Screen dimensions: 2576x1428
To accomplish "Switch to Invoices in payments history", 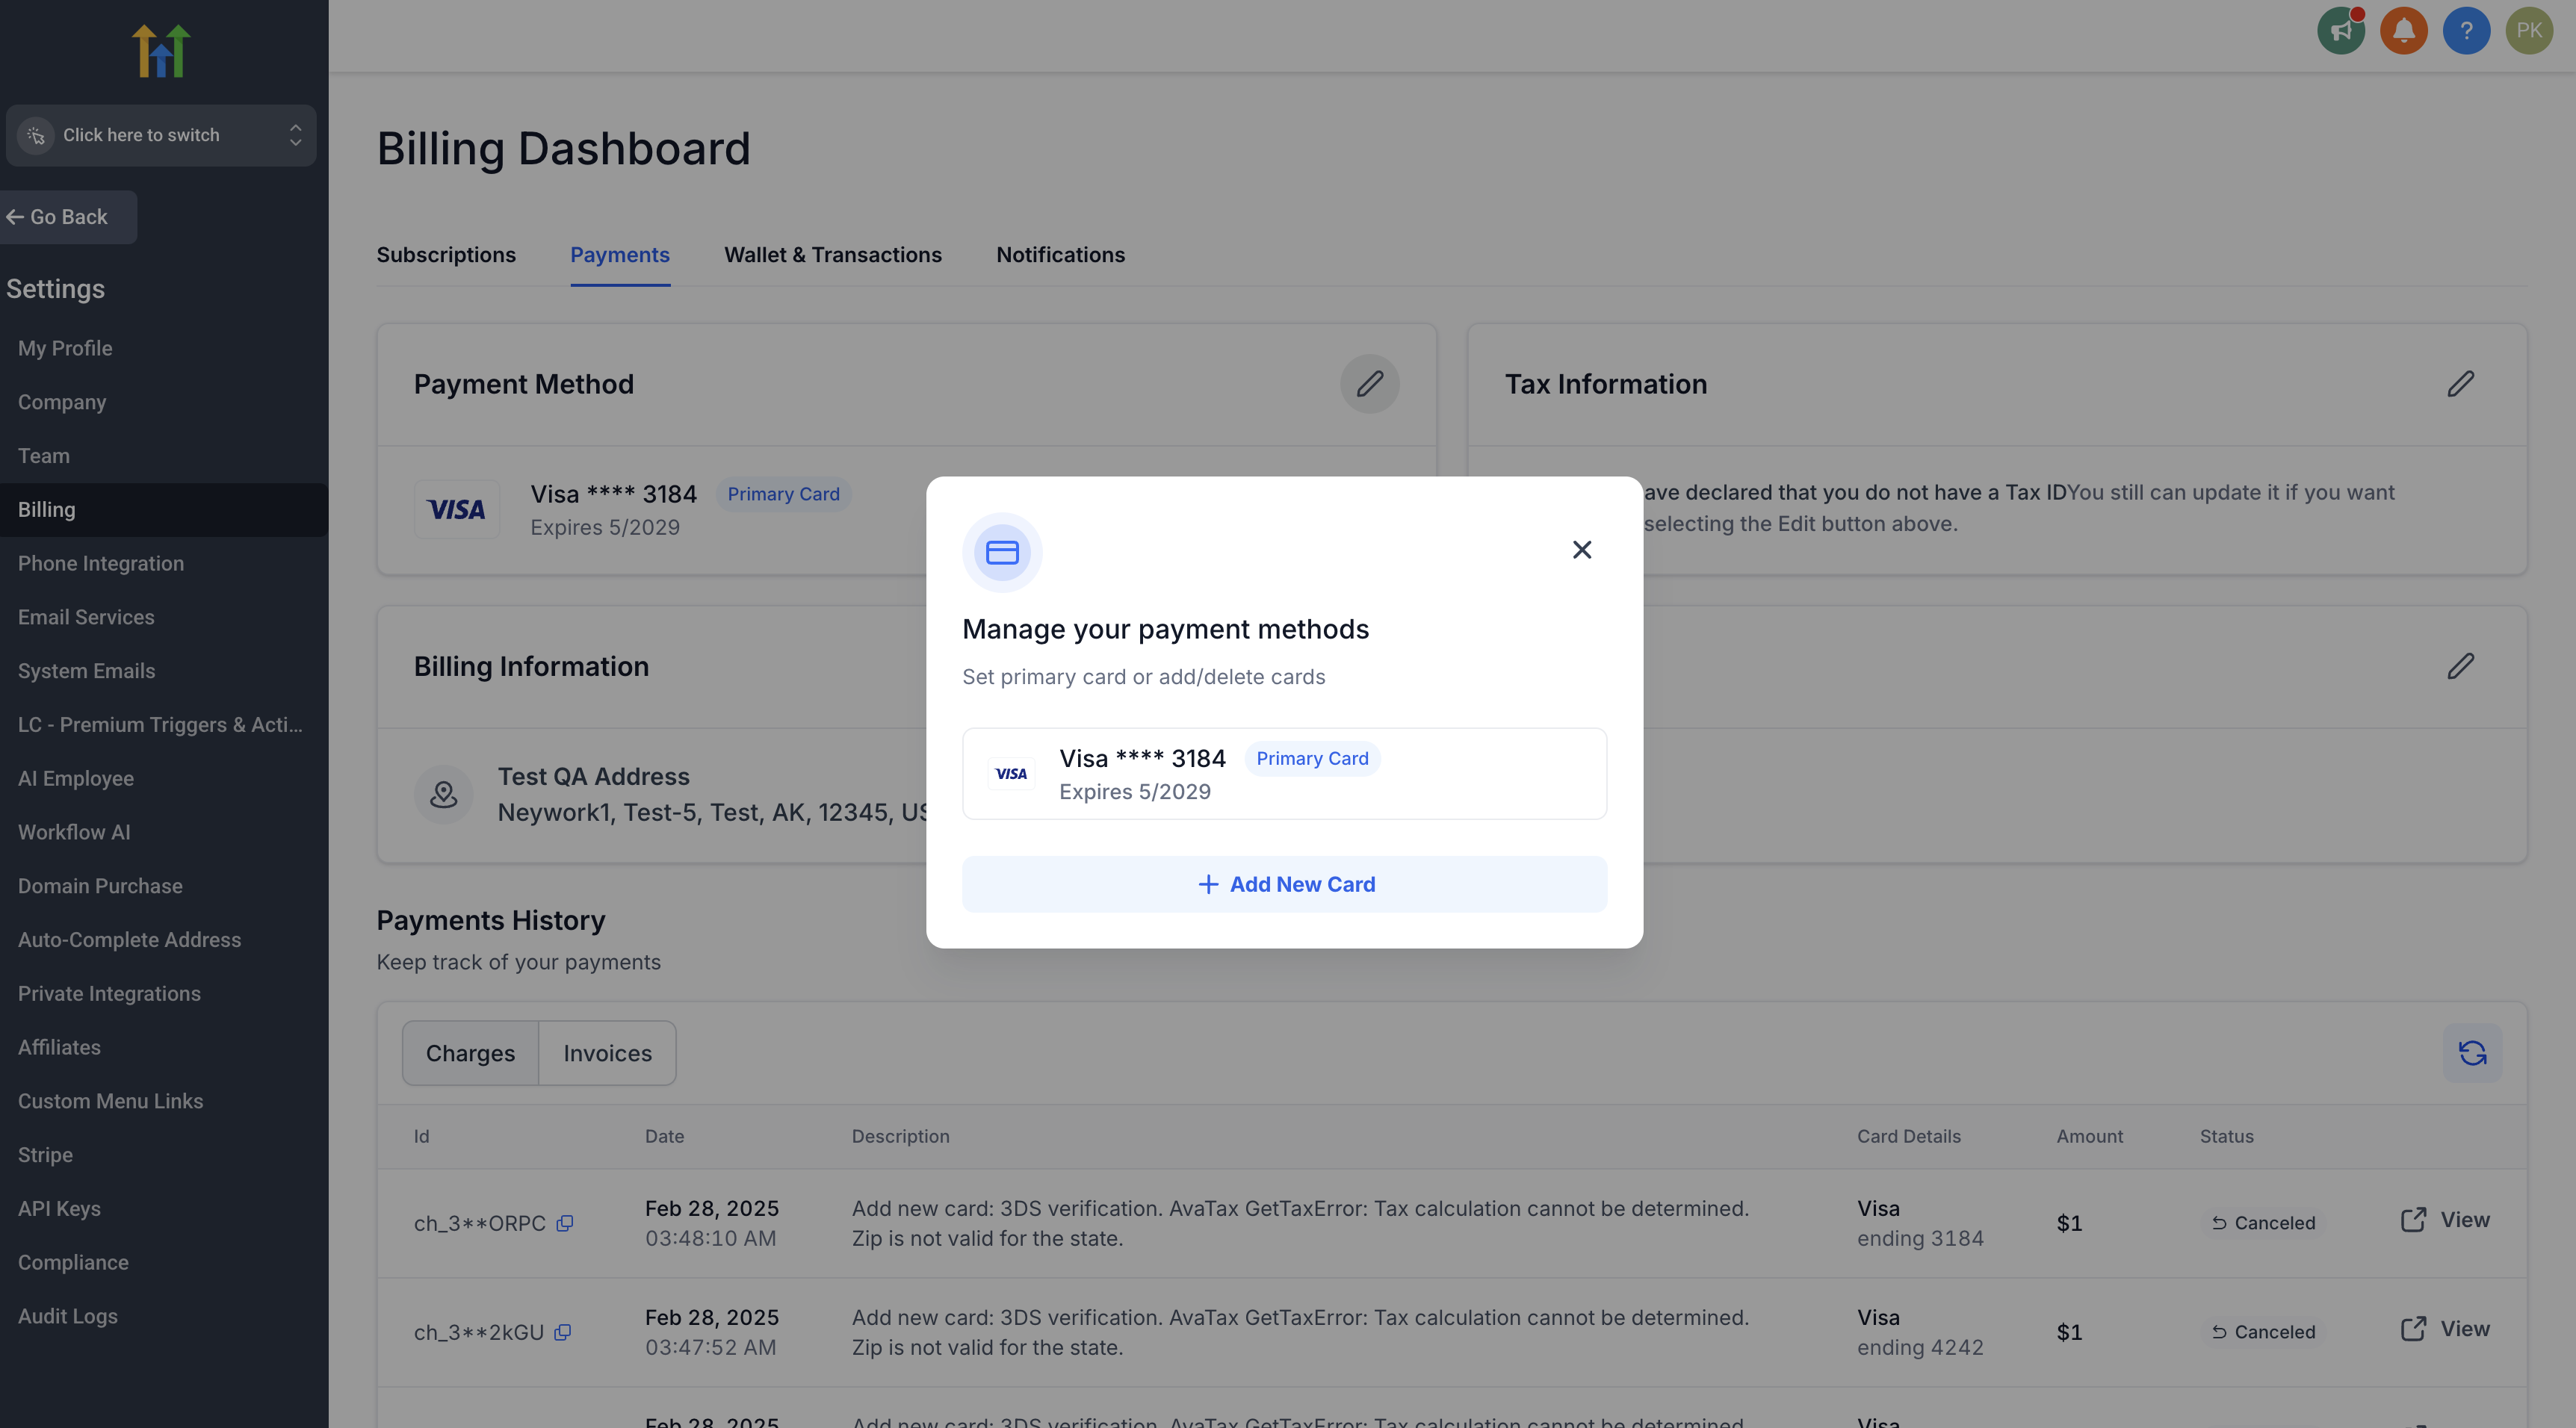I will pyautogui.click(x=607, y=1053).
